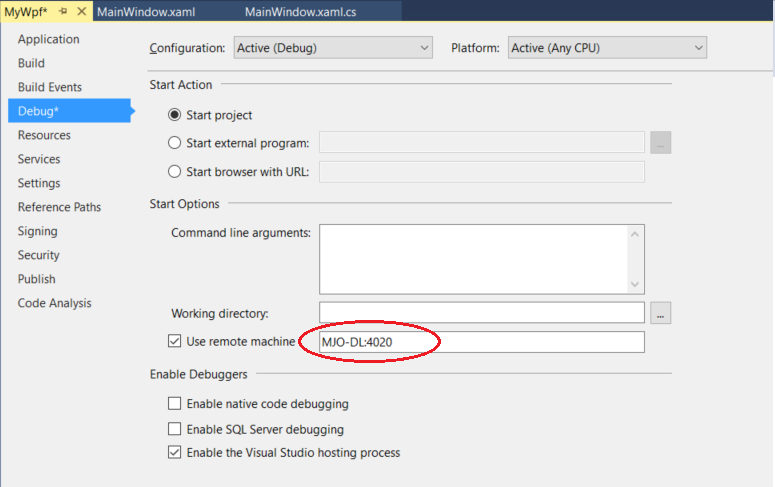Enable native code debugging
The image size is (775, 487).
[175, 404]
